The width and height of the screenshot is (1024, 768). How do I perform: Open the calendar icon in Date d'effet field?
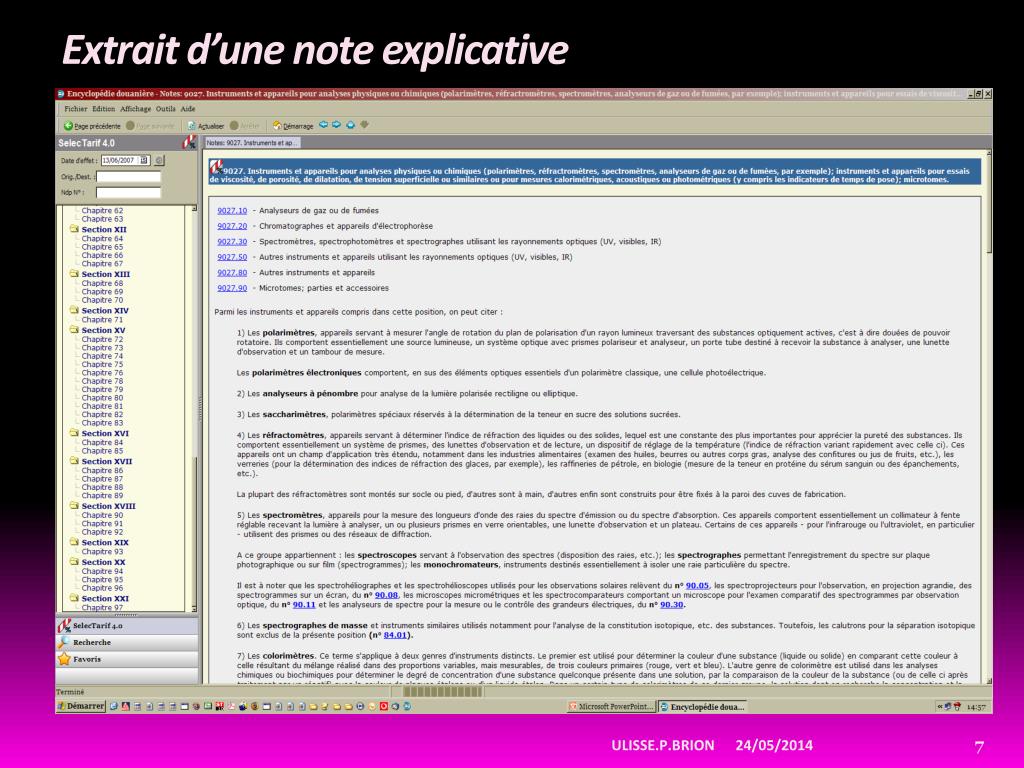pyautogui.click(x=144, y=160)
